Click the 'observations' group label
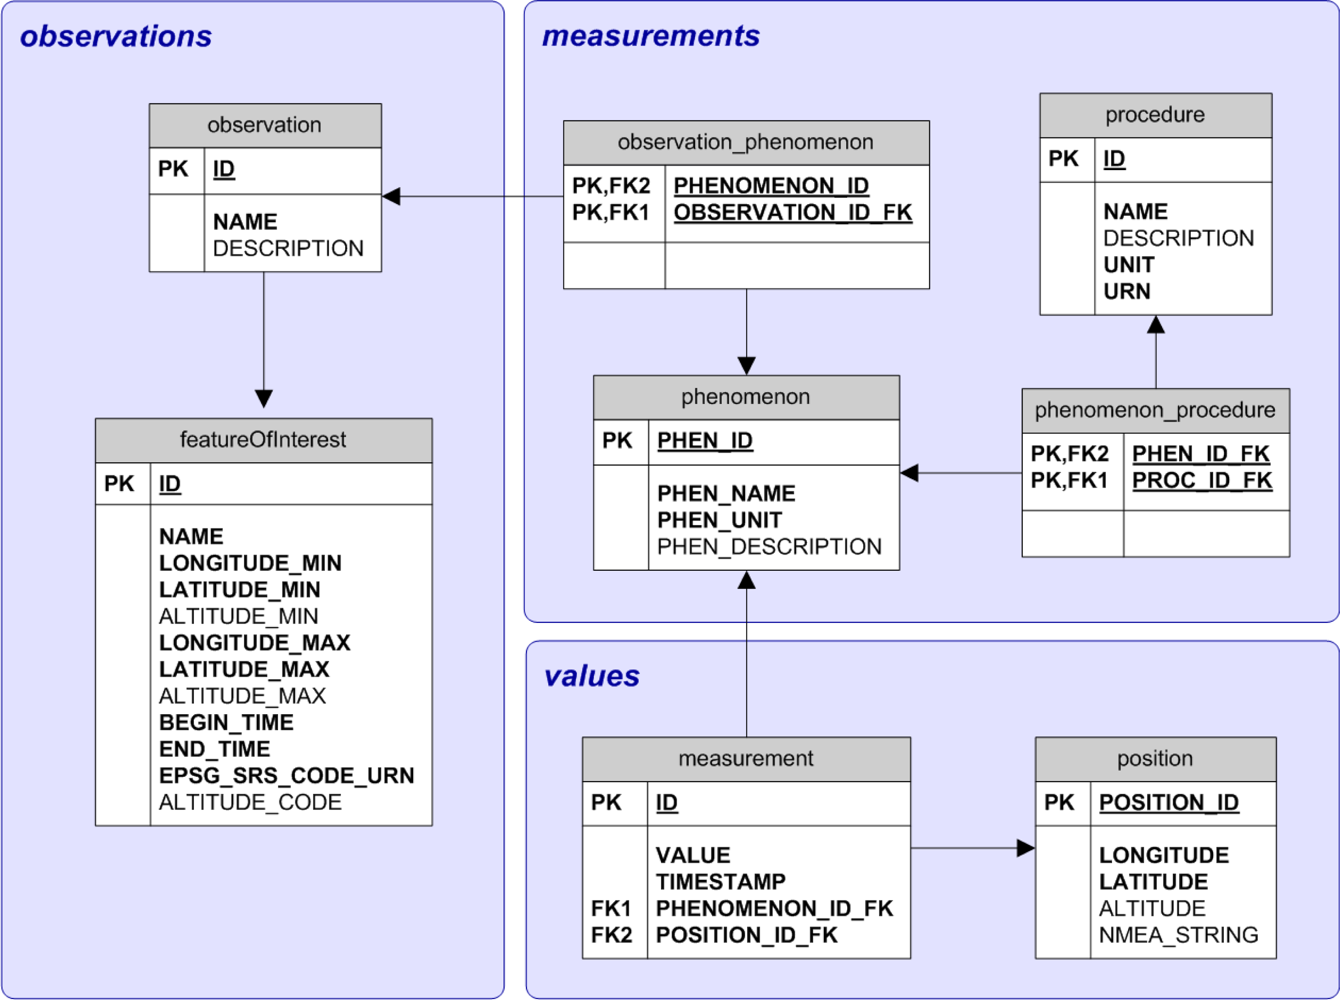The width and height of the screenshot is (1340, 1000). (116, 36)
